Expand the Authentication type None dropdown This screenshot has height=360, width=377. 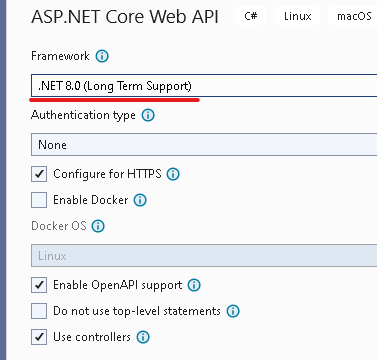tap(204, 145)
